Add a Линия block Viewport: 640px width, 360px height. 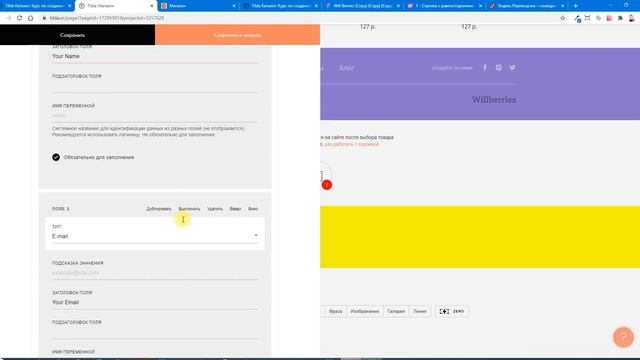click(x=420, y=311)
